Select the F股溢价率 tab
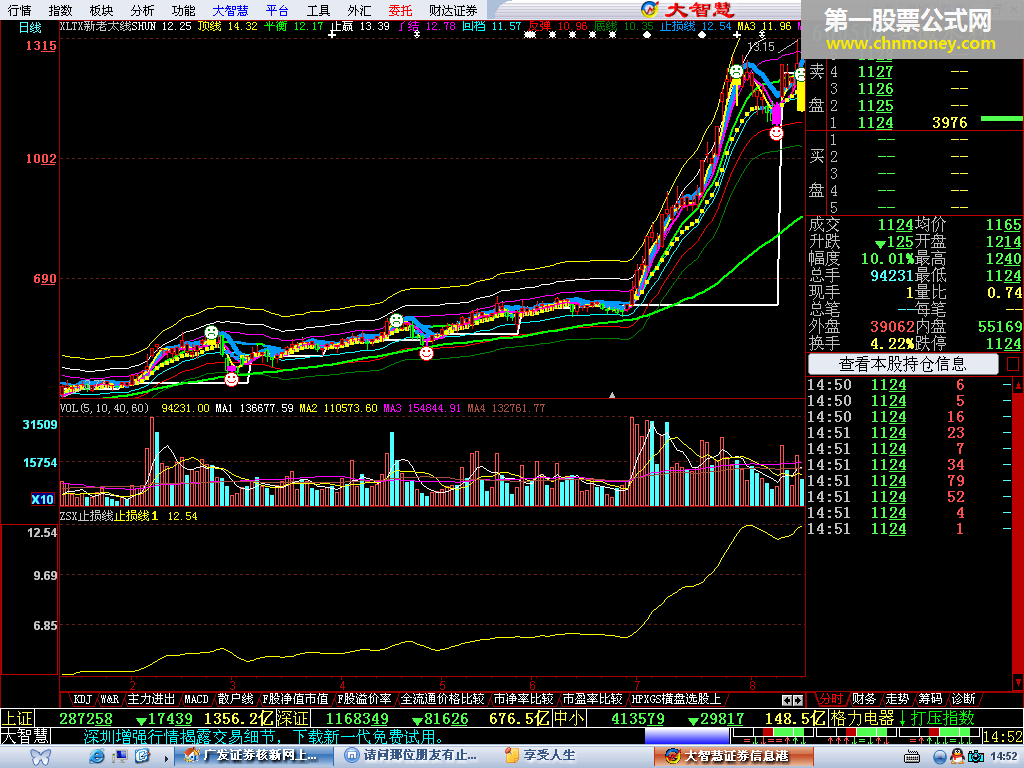The height and width of the screenshot is (768, 1024). point(364,699)
